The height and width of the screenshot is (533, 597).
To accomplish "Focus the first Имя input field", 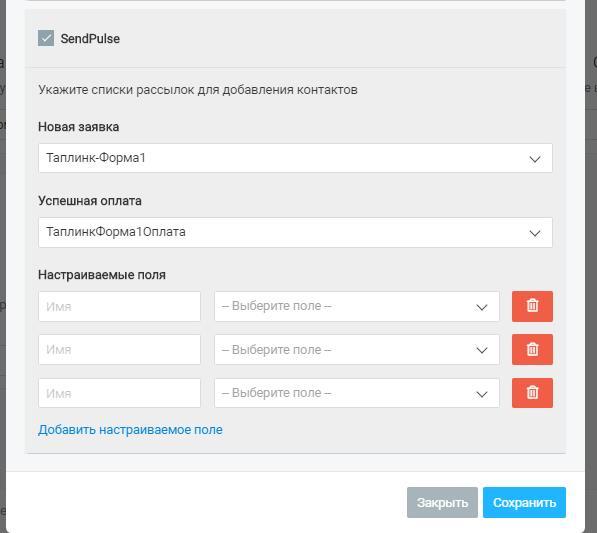I will tap(119, 306).
